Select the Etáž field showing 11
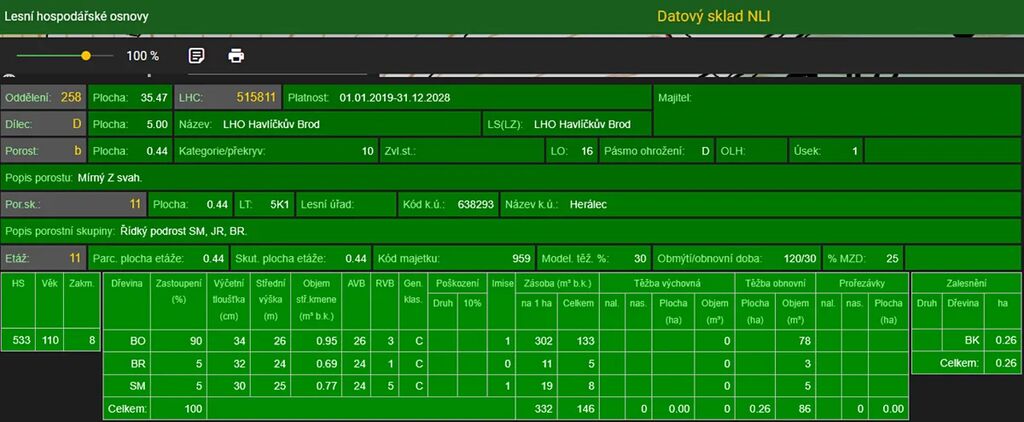This screenshot has height=422, width=1024. [44, 257]
